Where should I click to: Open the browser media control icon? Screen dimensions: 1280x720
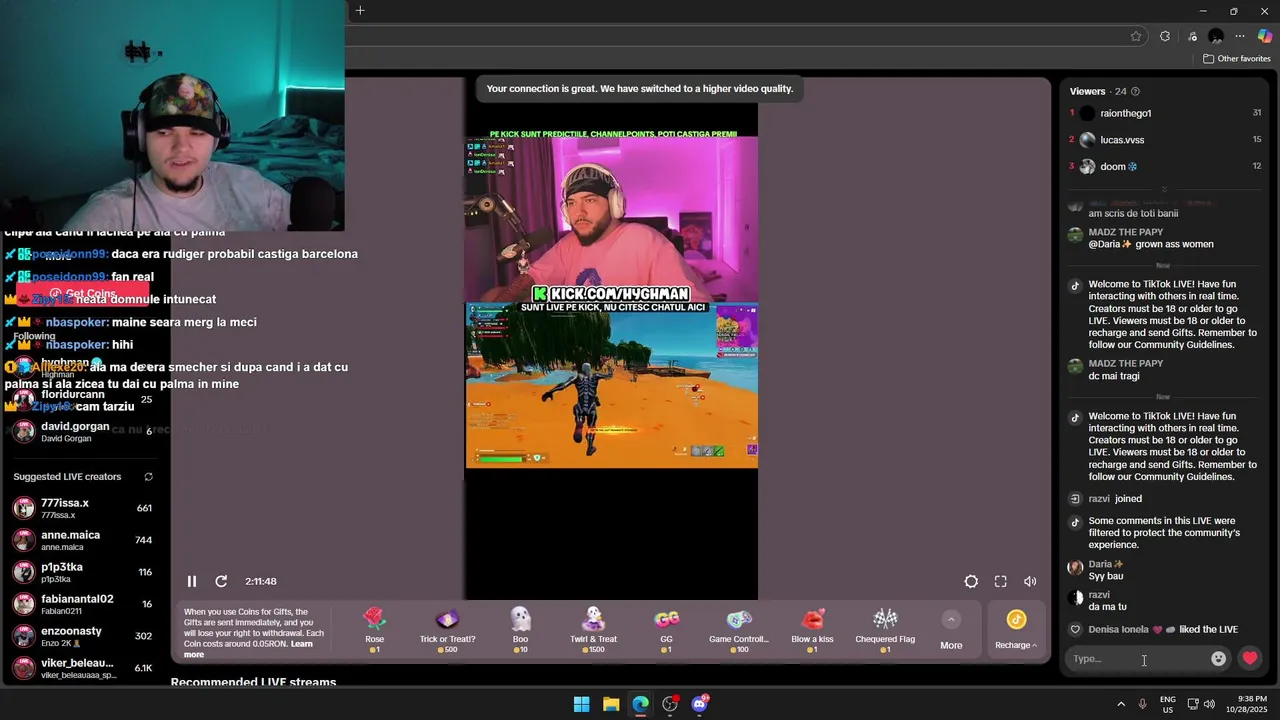point(1192,36)
